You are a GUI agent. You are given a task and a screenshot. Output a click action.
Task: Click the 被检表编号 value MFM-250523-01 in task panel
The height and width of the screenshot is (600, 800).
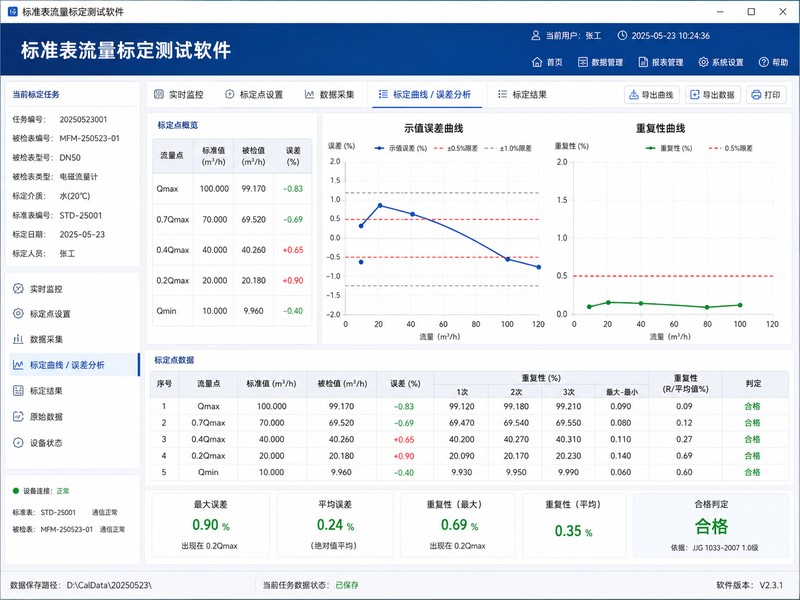click(89, 138)
